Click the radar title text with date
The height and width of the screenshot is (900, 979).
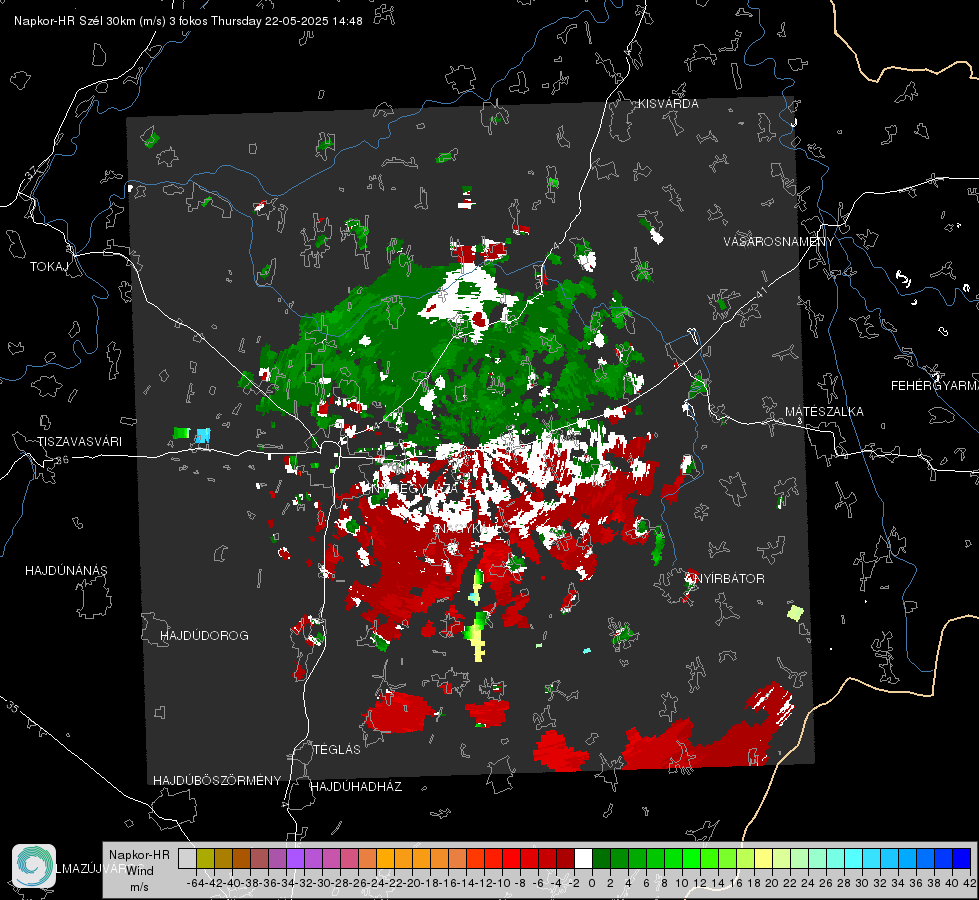[x=188, y=21]
